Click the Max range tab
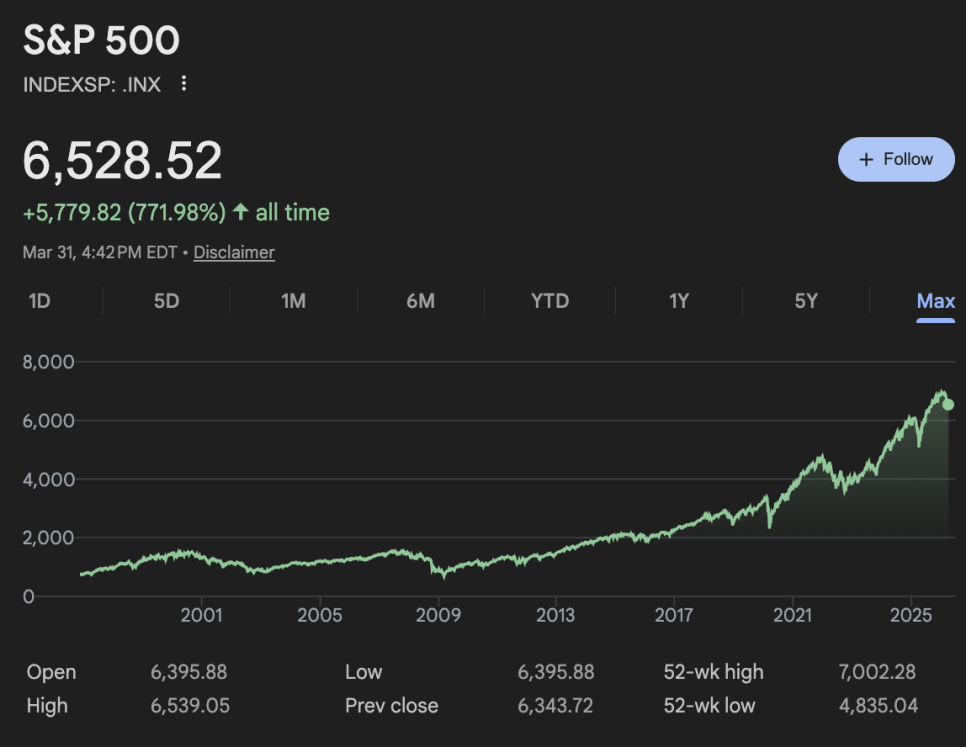Image resolution: width=966 pixels, height=747 pixels. coord(935,301)
